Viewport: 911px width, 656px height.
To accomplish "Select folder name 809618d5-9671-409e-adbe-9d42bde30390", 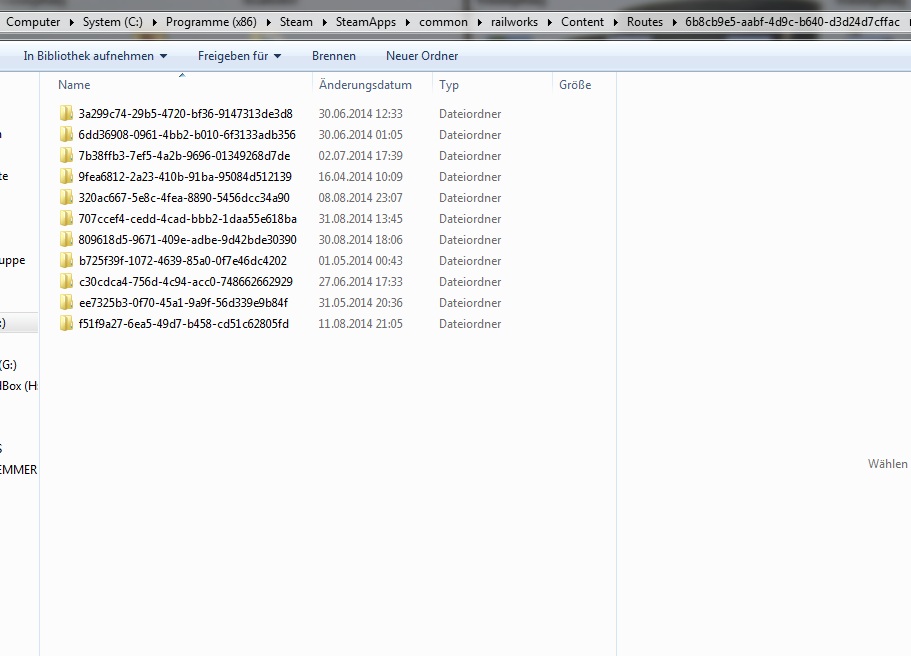I will point(187,239).
